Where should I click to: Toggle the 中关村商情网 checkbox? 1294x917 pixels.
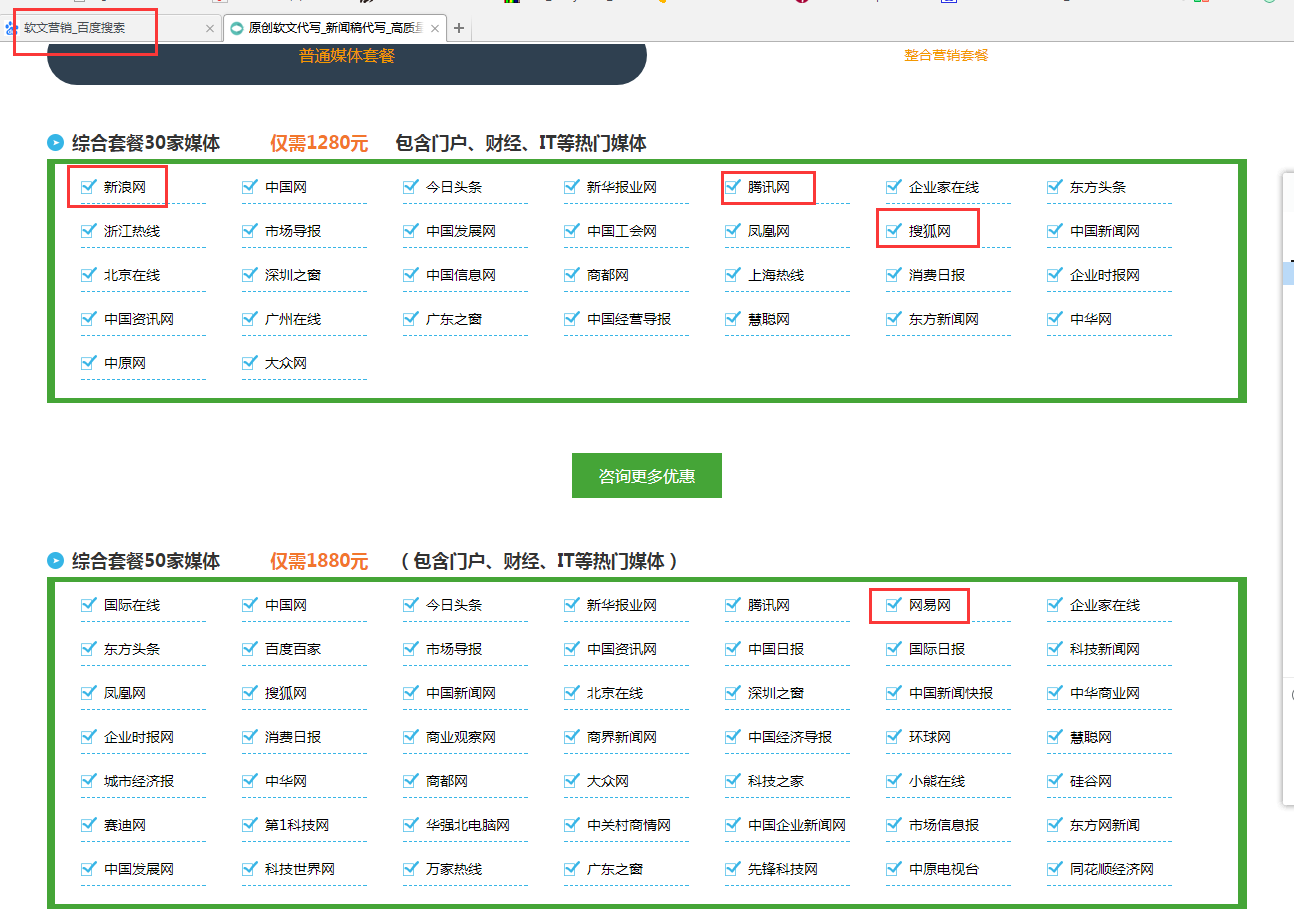(x=572, y=824)
